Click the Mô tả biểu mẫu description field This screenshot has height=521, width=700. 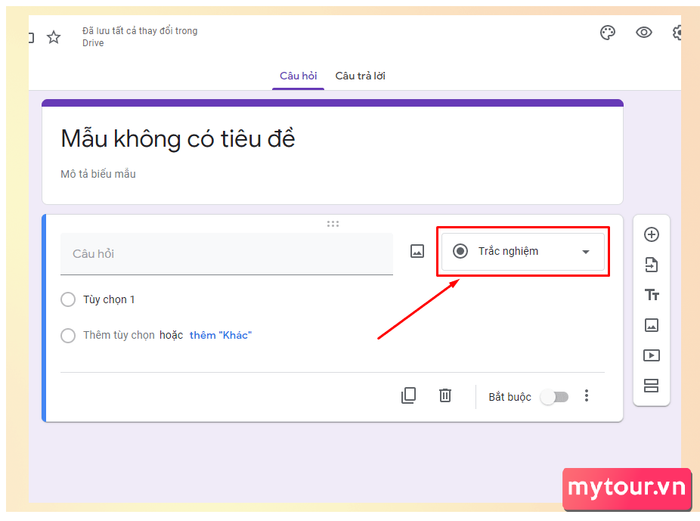point(98,174)
